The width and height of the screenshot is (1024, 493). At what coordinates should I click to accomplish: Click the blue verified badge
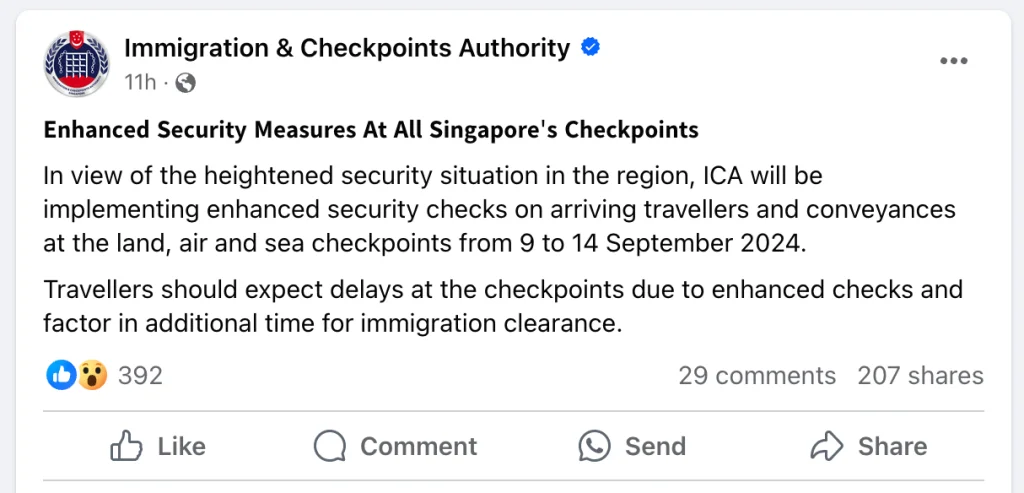point(591,47)
